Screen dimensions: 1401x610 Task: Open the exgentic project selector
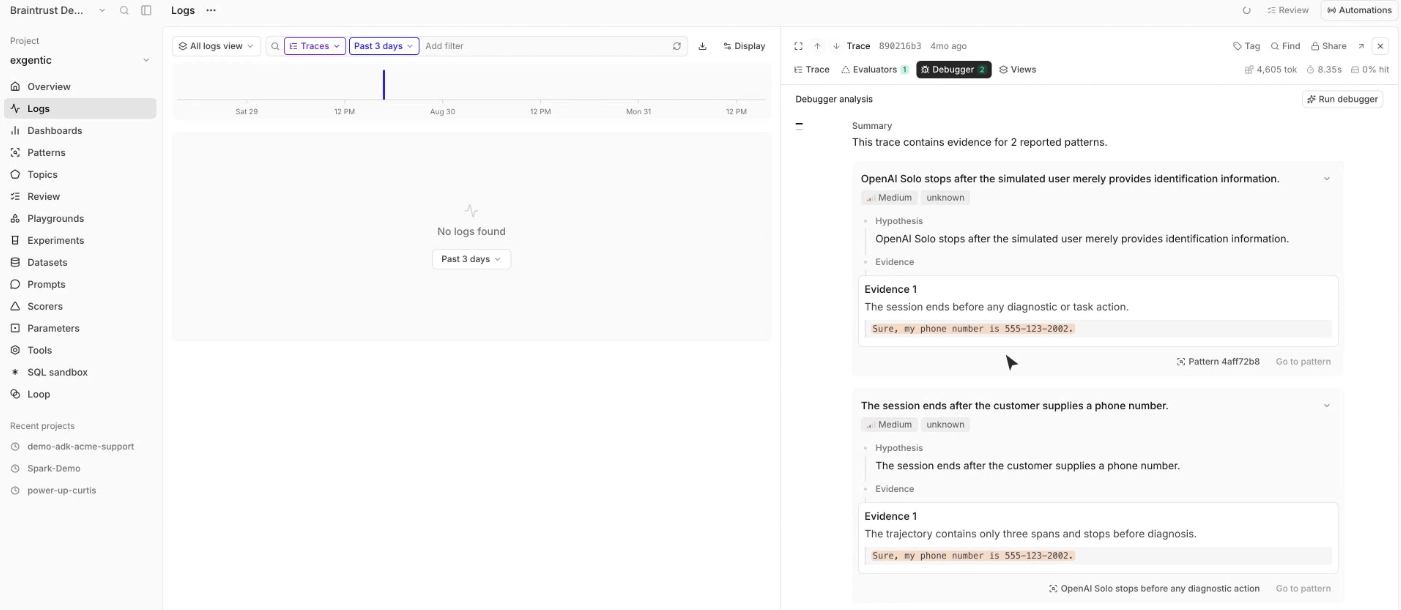coord(80,60)
